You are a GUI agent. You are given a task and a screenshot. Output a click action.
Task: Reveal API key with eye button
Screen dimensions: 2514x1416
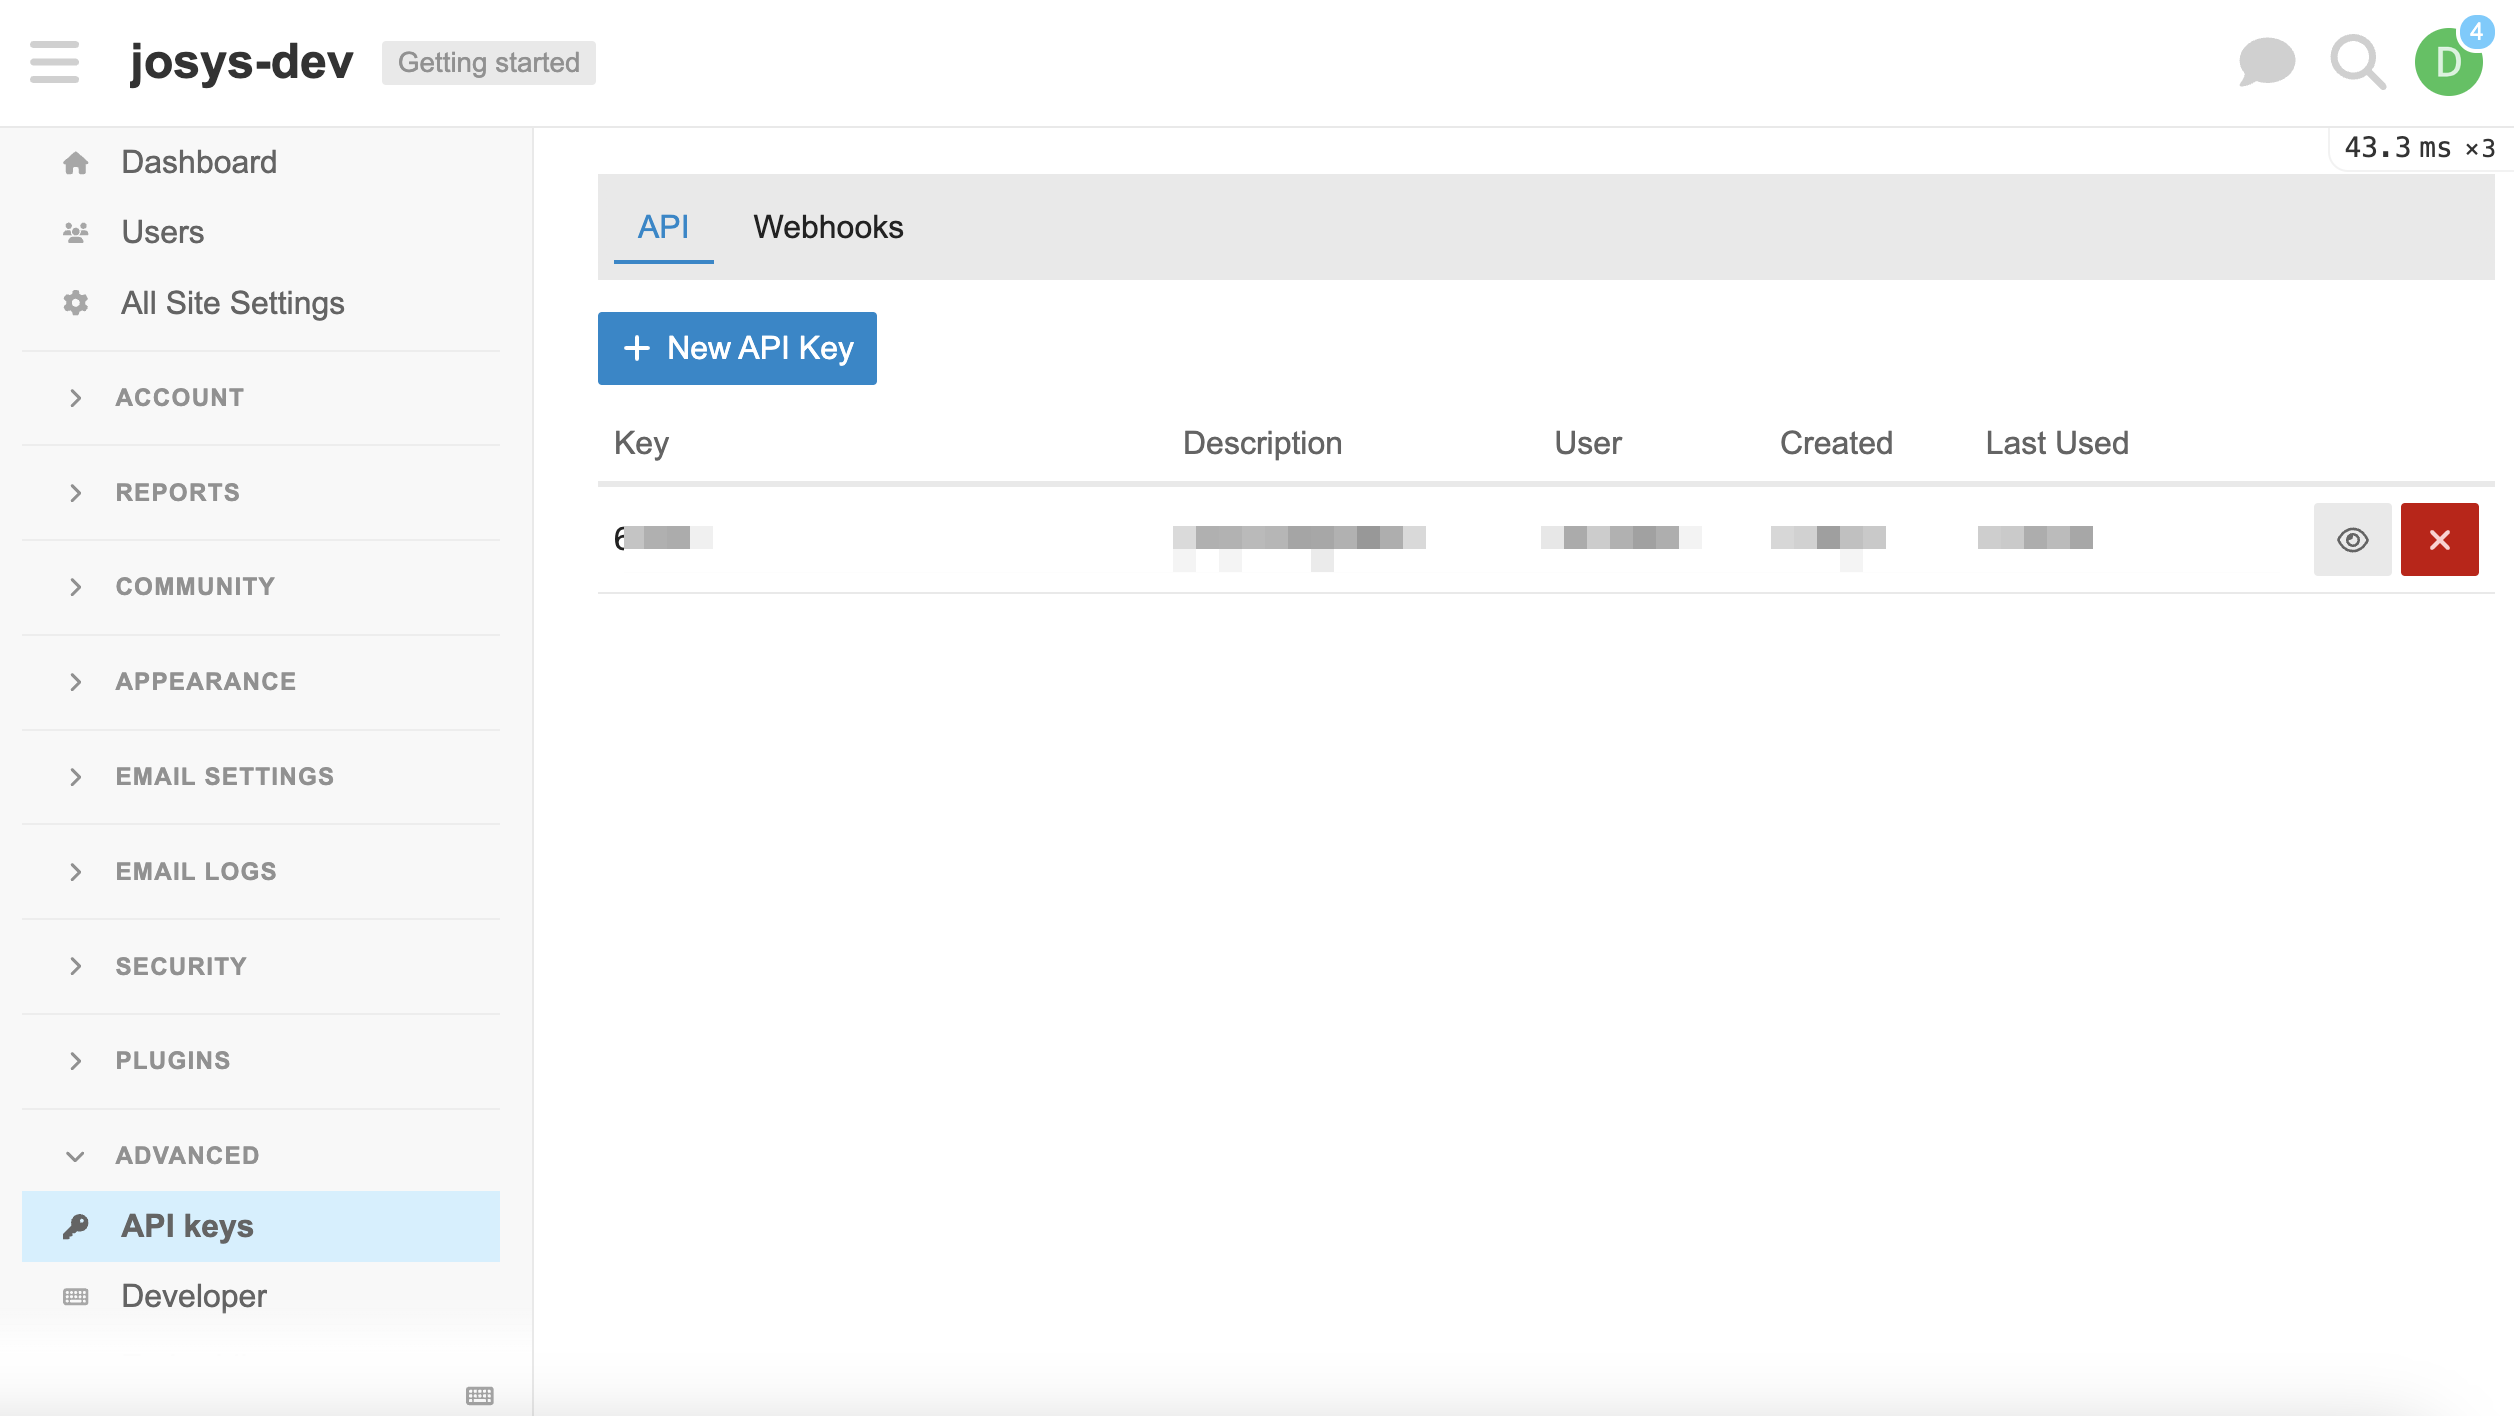click(2352, 539)
